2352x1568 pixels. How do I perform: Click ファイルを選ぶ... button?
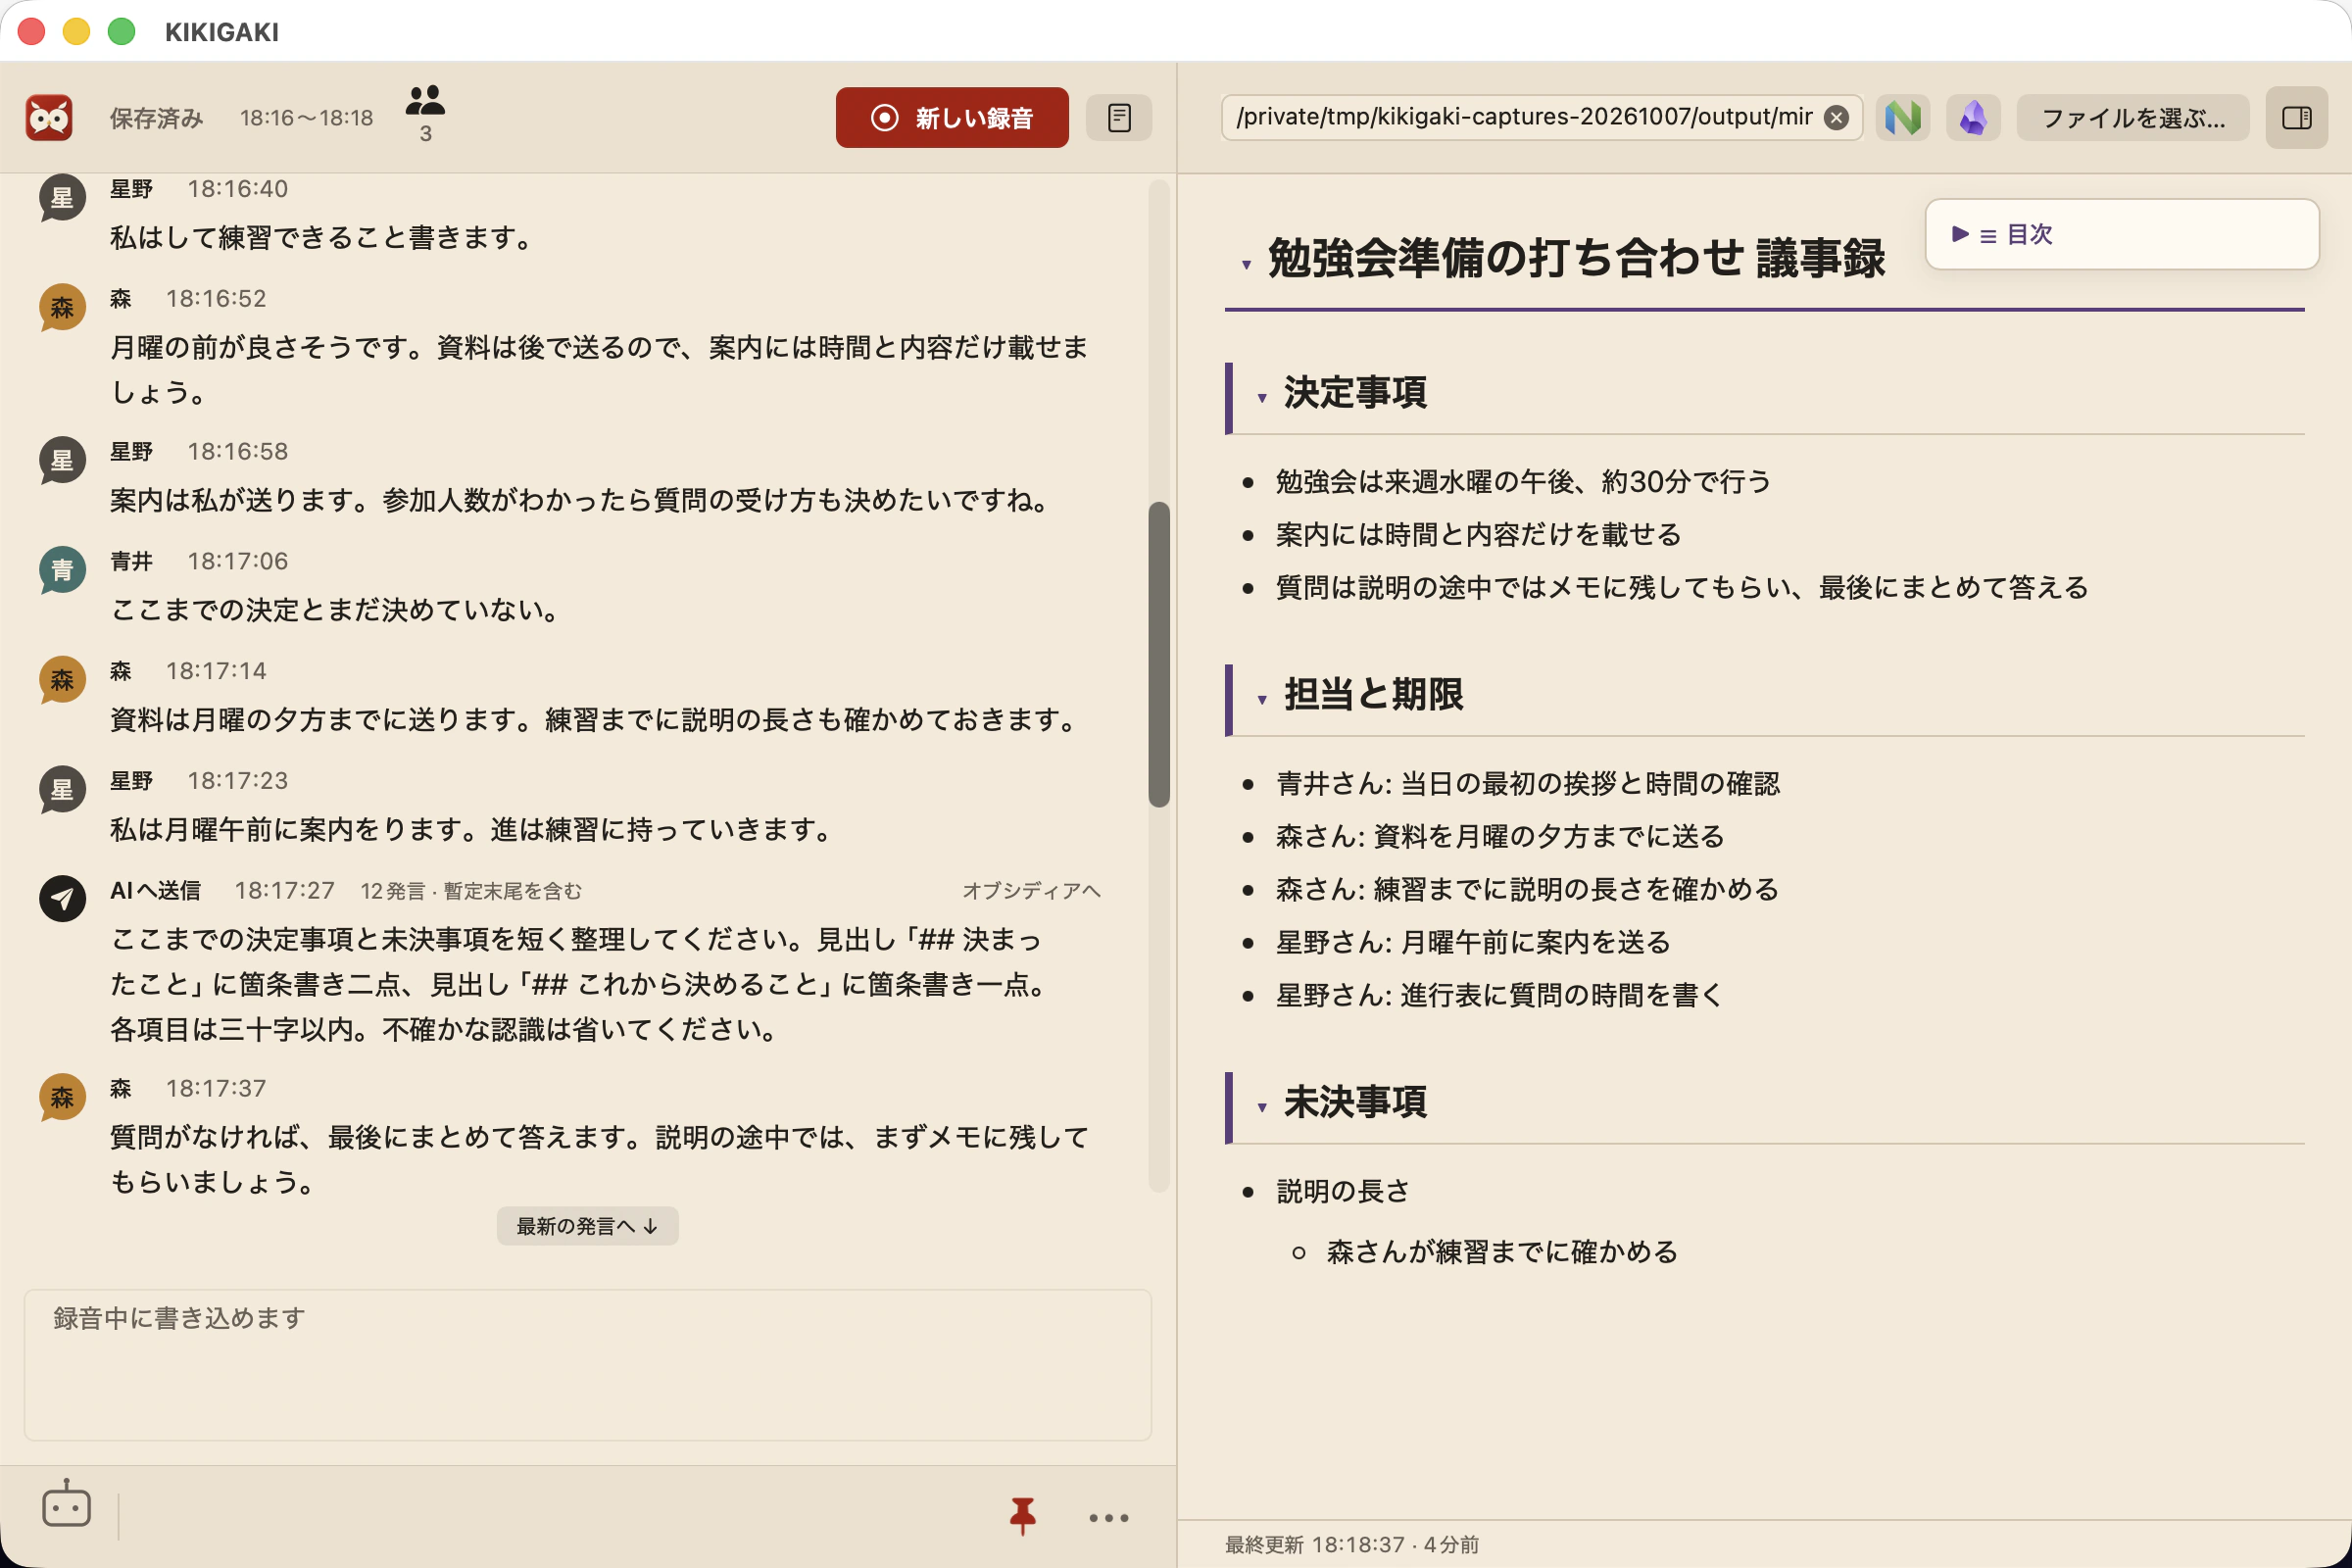tap(2133, 118)
